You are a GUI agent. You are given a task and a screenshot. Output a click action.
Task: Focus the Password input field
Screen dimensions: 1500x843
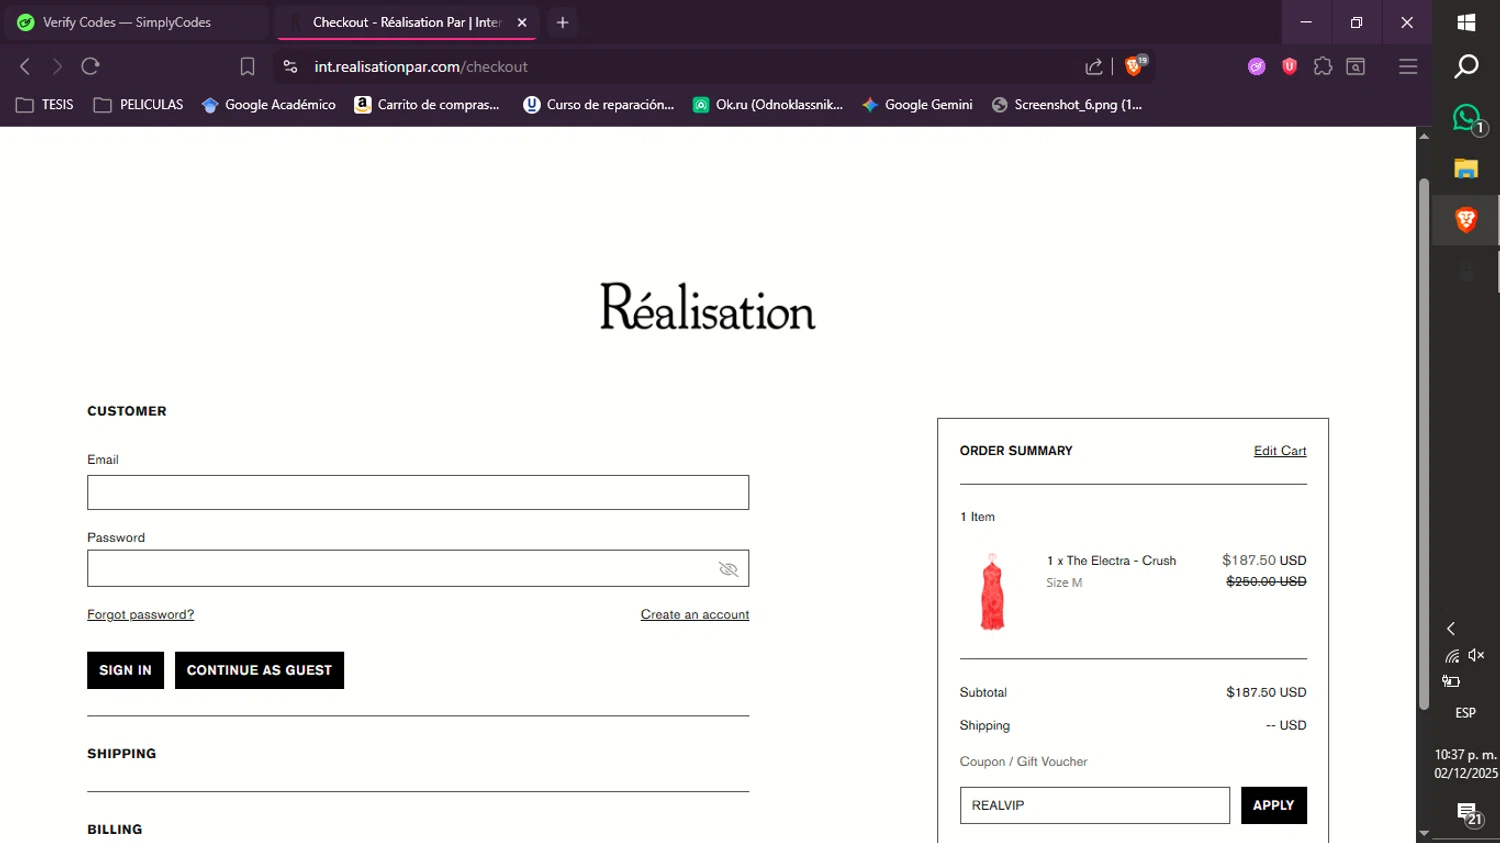point(418,568)
